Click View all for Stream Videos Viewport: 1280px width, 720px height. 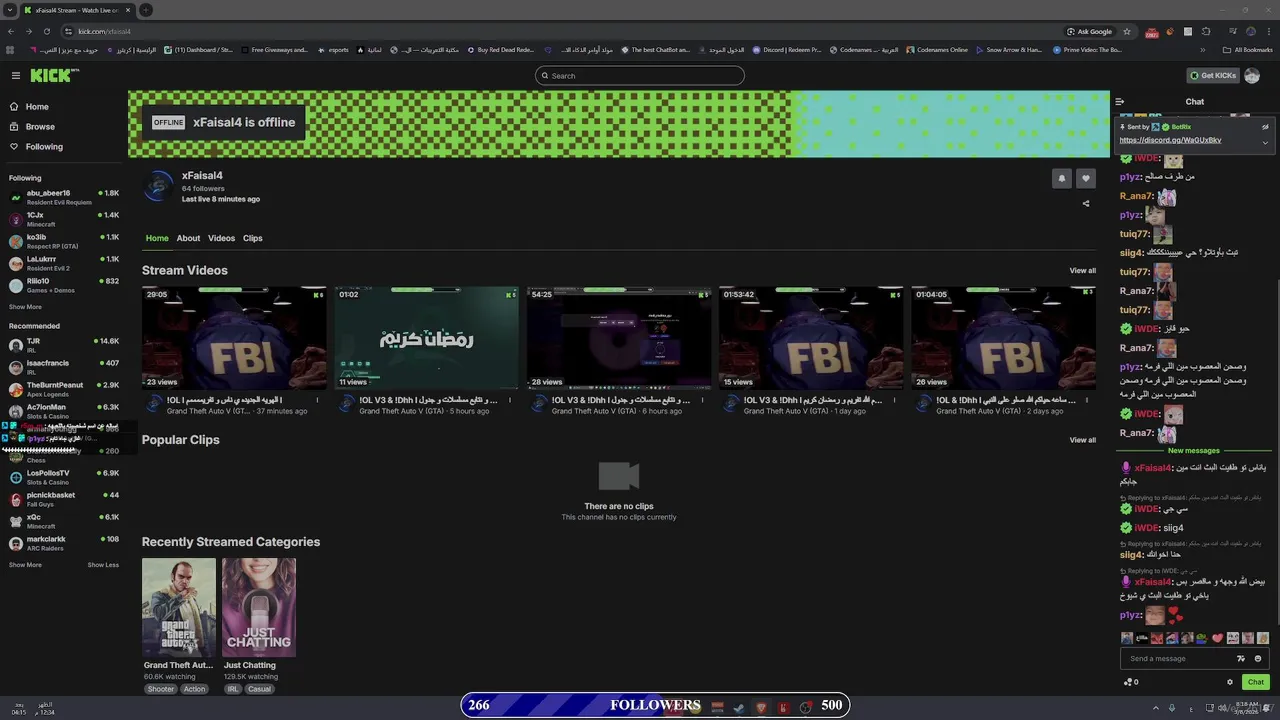coord(1082,271)
